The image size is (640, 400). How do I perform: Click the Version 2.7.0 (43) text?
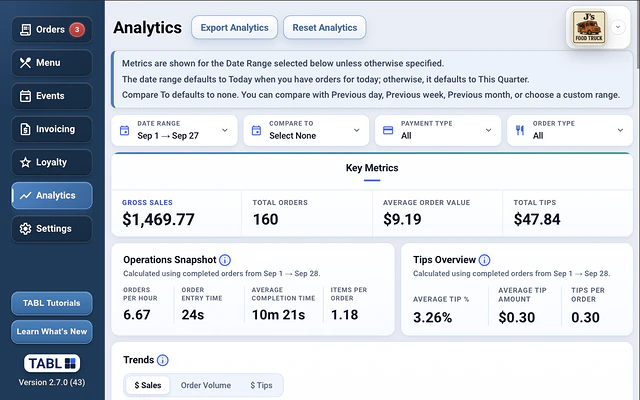52,382
